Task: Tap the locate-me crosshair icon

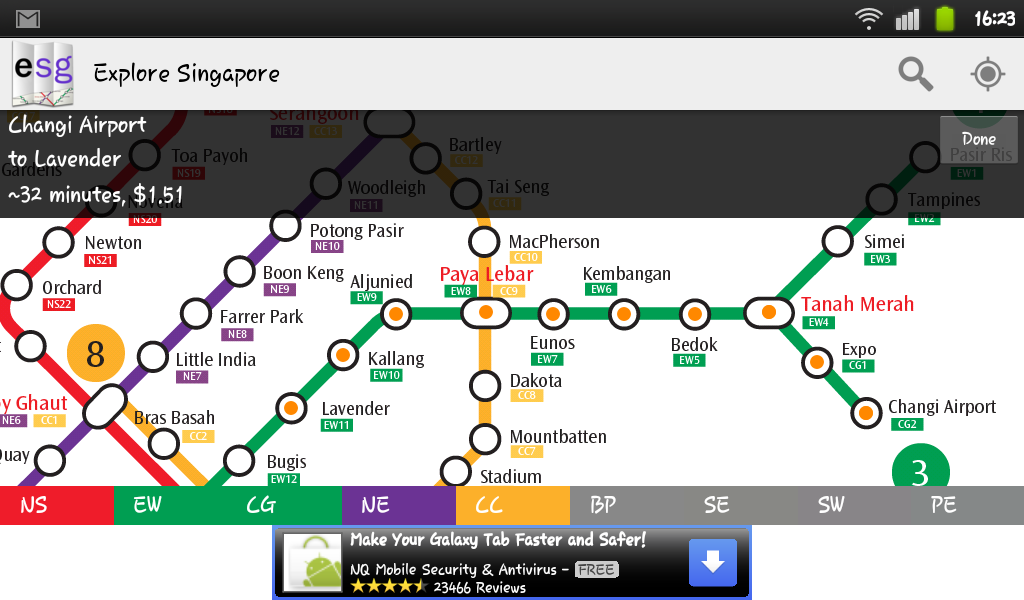Action: pyautogui.click(x=987, y=74)
